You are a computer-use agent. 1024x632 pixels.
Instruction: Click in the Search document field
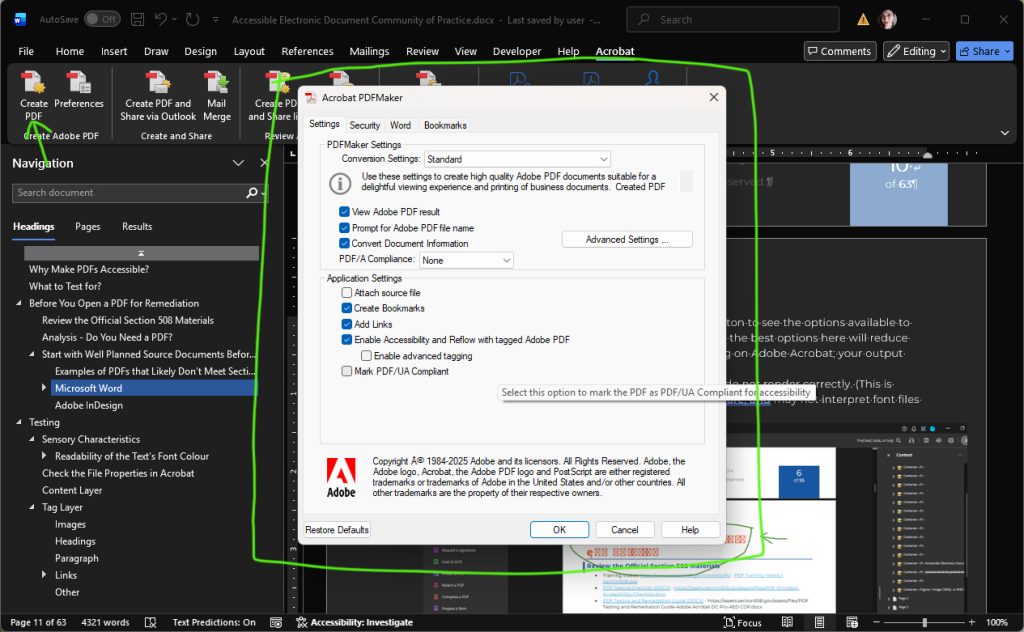pyautogui.click(x=129, y=193)
